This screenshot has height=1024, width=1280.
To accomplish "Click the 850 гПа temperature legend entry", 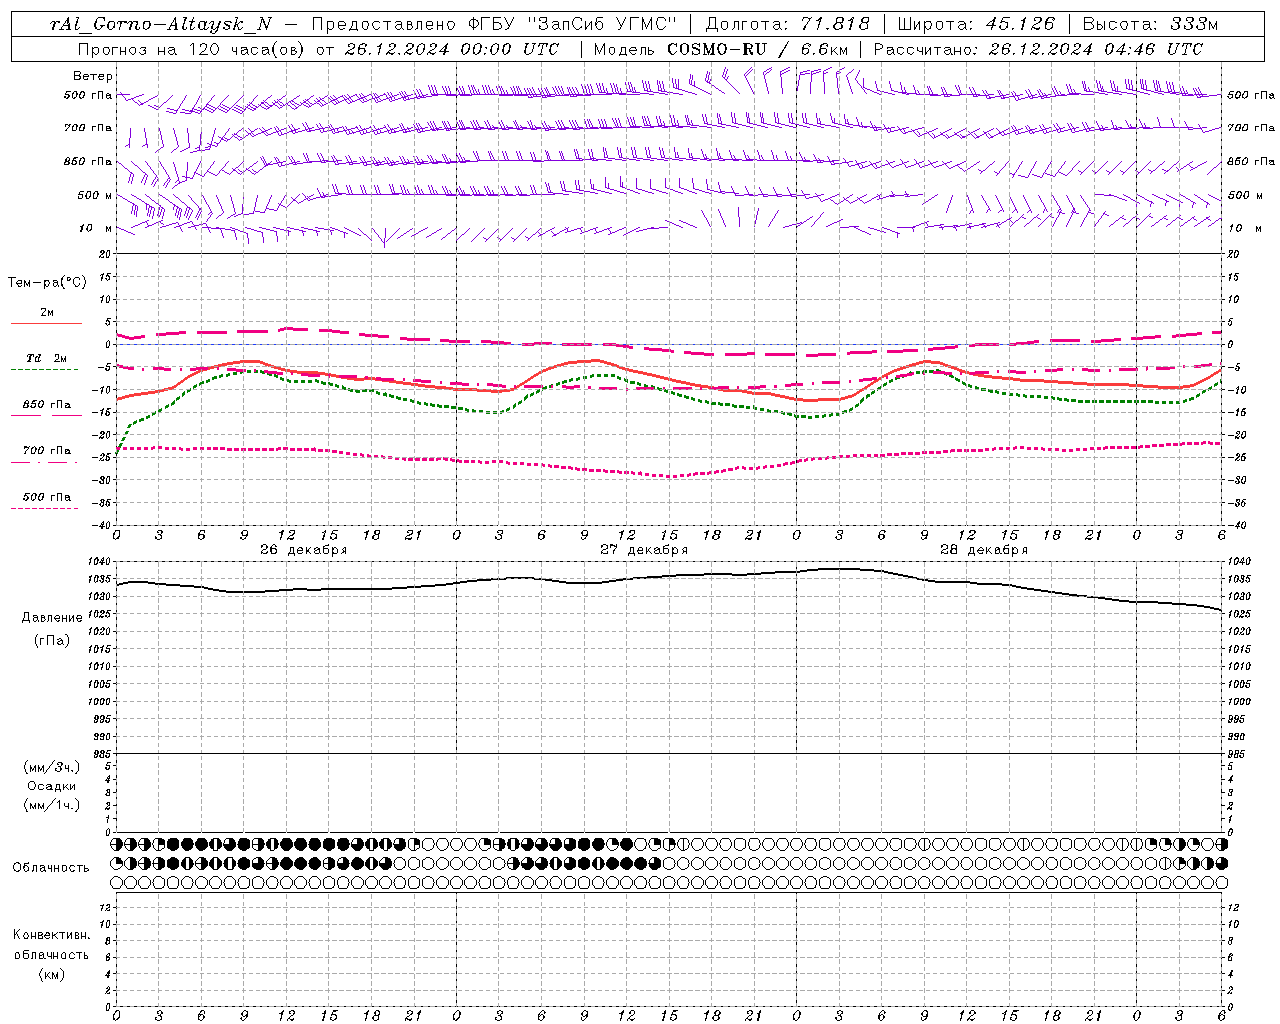I will pos(46,405).
